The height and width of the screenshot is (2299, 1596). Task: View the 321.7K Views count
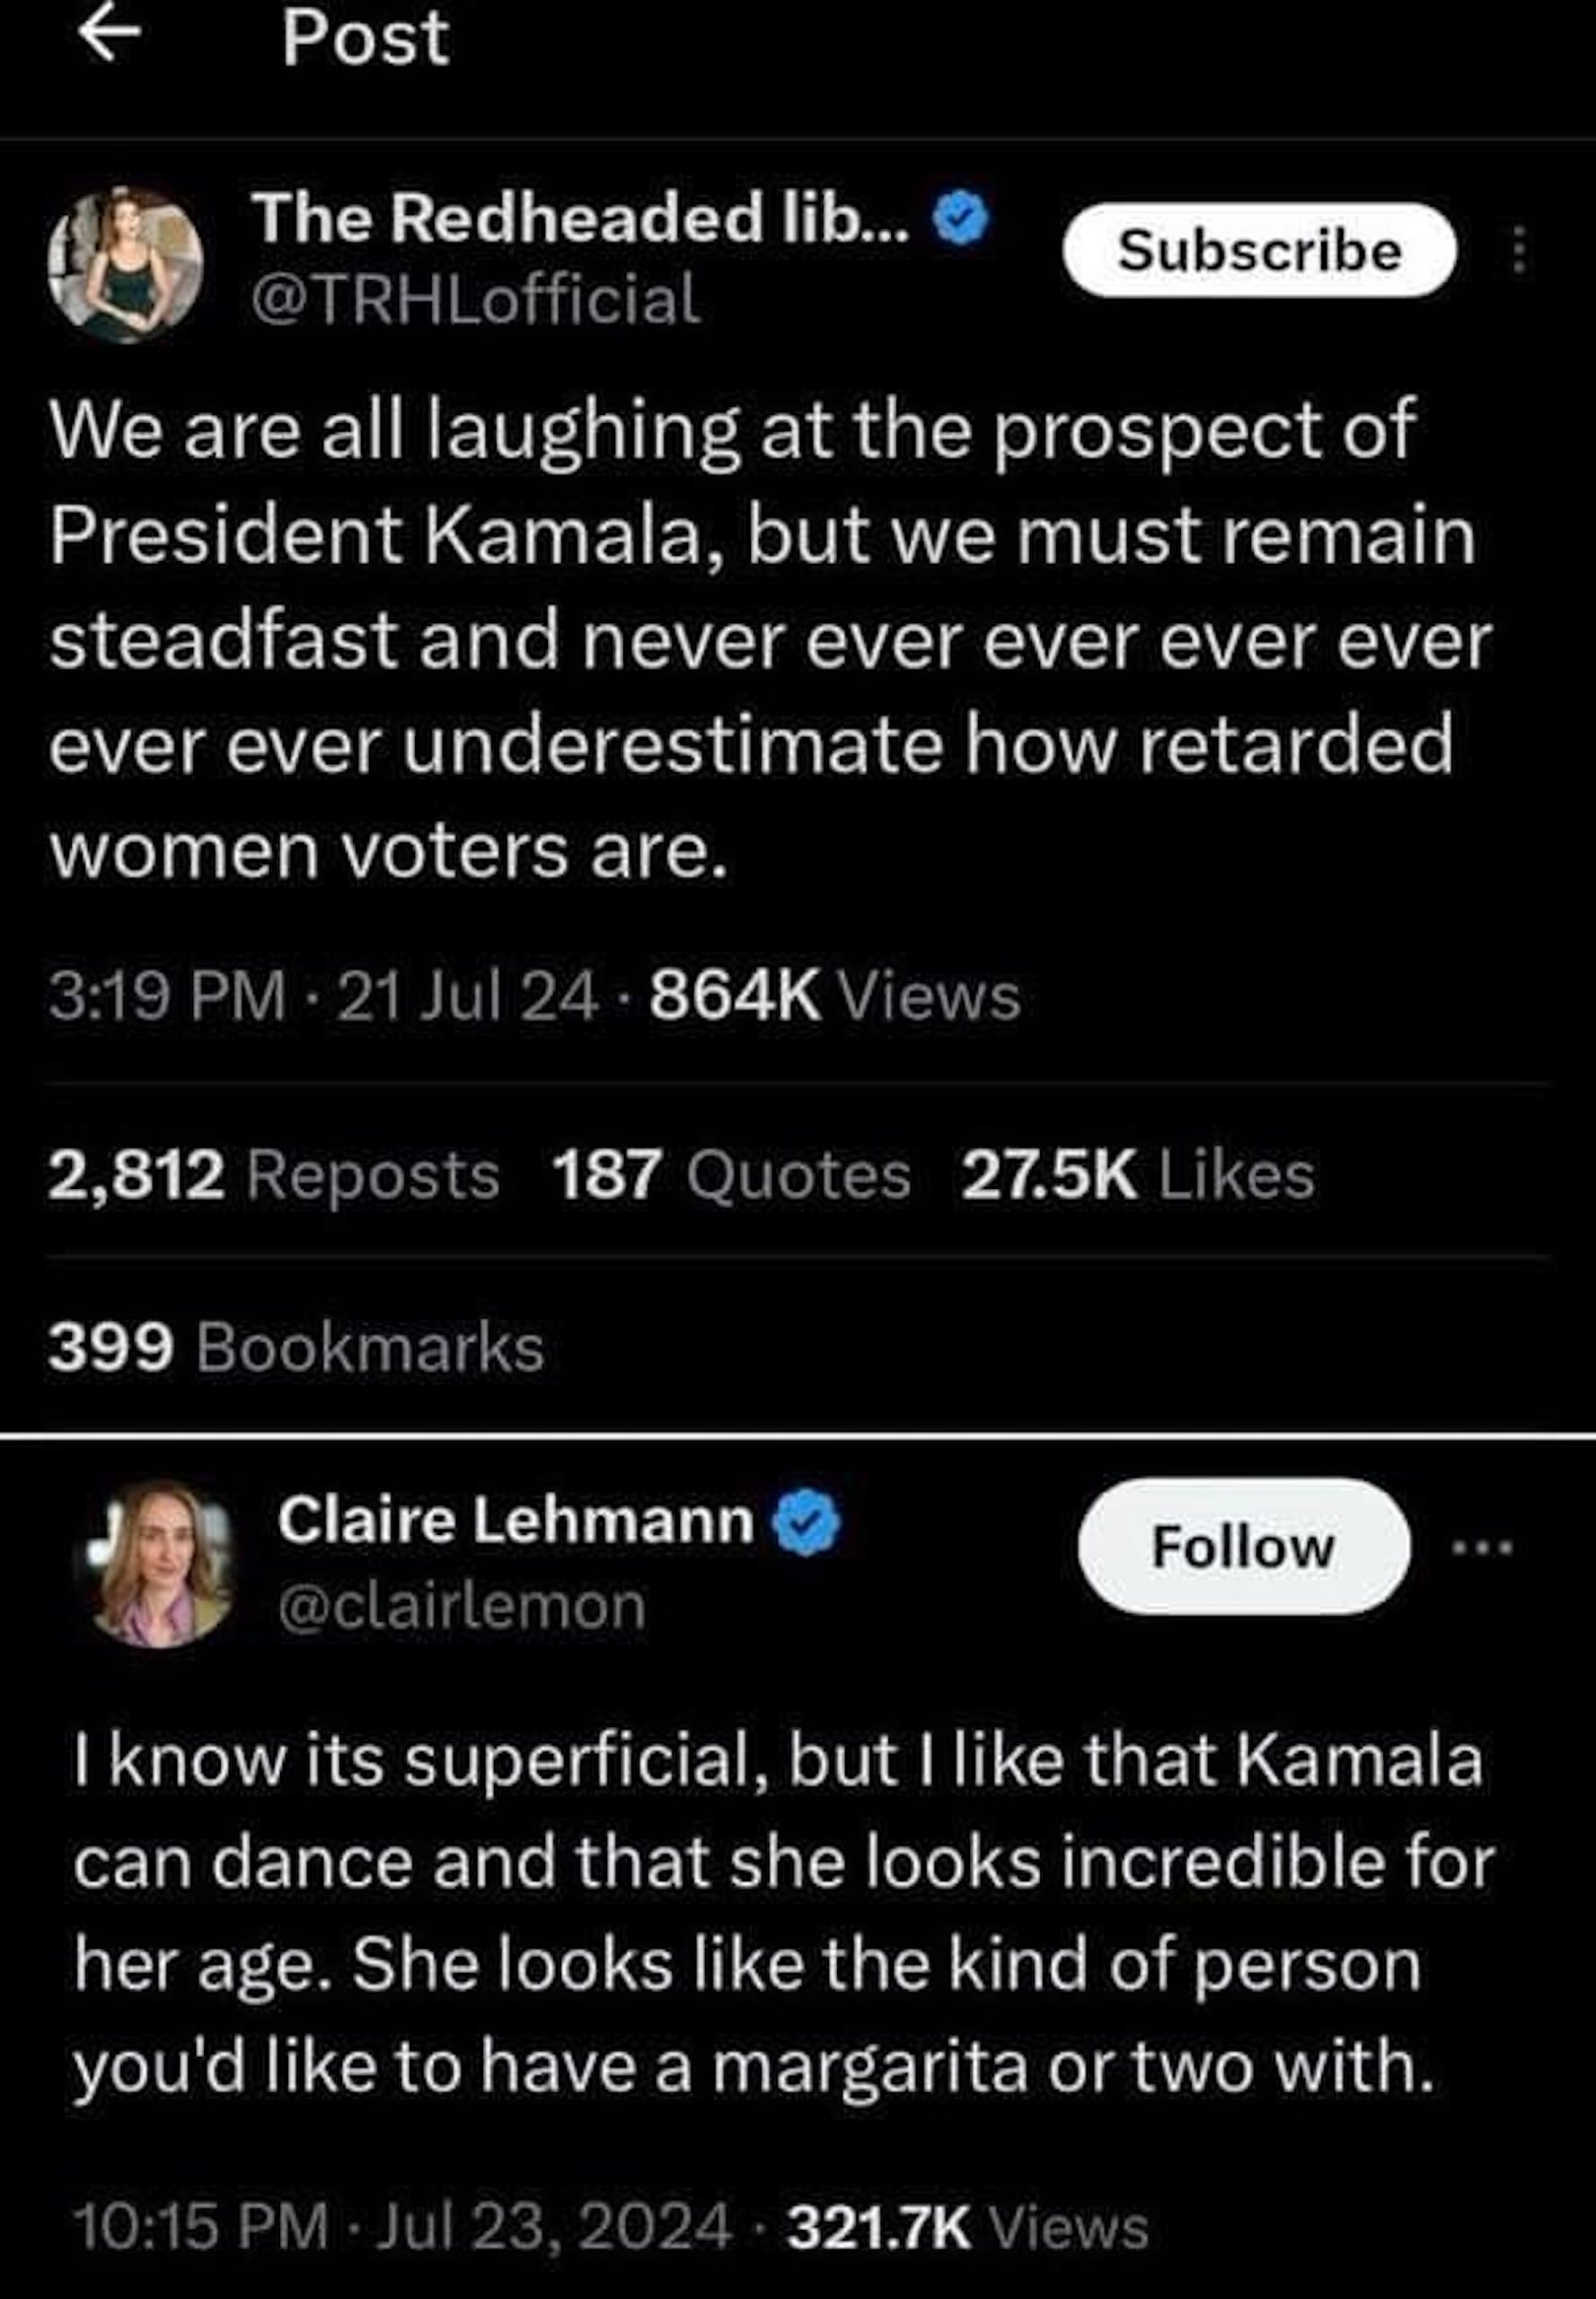coord(967,2228)
